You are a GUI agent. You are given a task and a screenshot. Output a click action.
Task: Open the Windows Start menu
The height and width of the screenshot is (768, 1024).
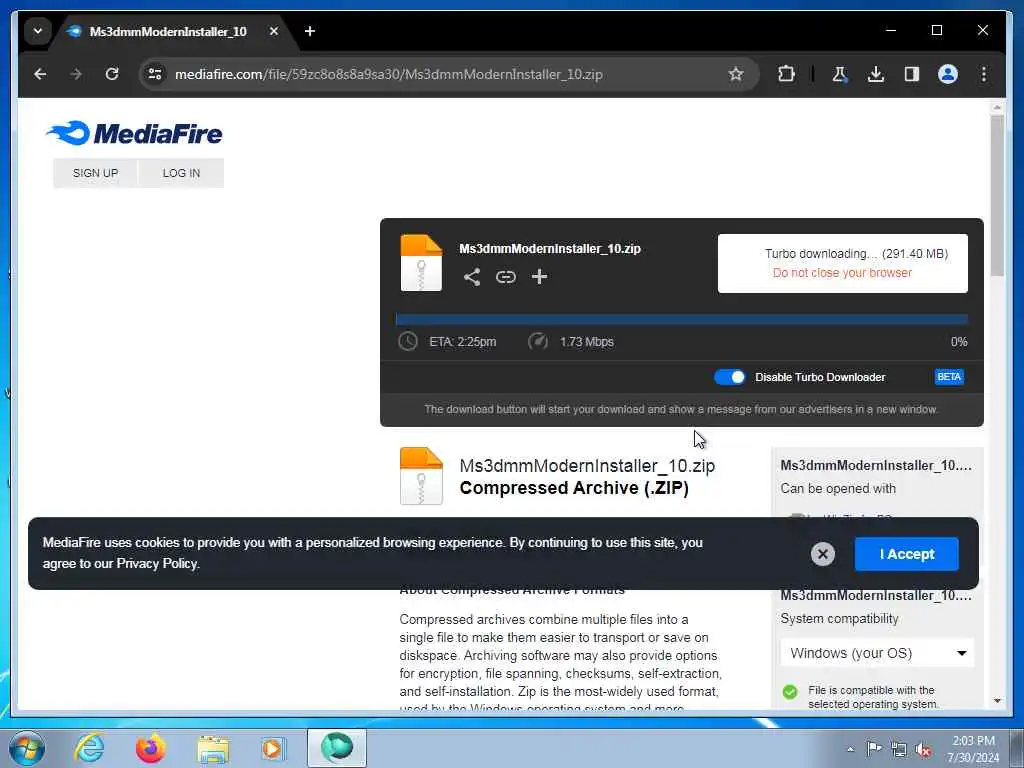[27, 748]
